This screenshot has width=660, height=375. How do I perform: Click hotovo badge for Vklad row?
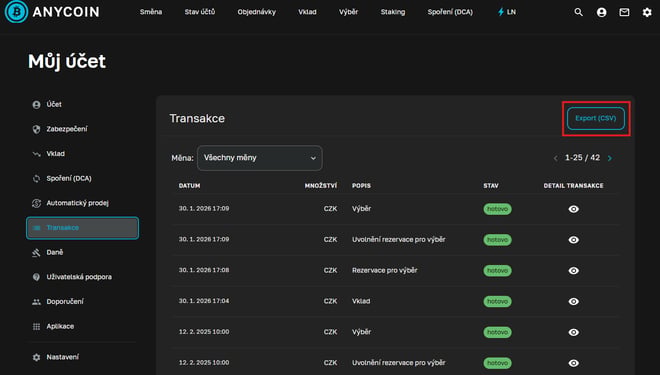pos(497,301)
